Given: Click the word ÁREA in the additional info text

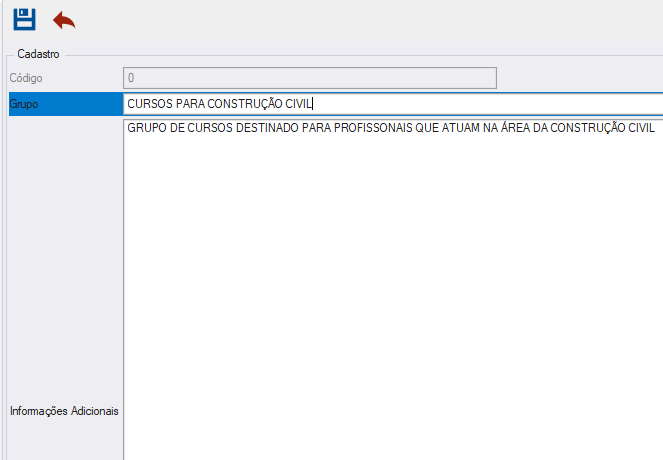Looking at the screenshot, I should pos(515,127).
